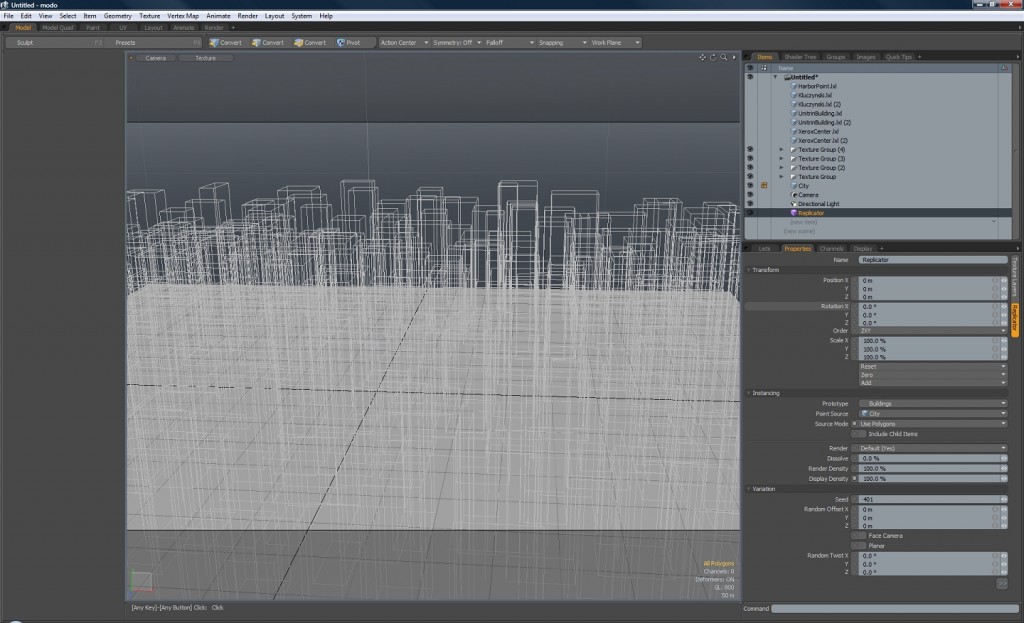Open the Prototype dropdown showing Buildings
1024x623 pixels.
pyautogui.click(x=932, y=403)
